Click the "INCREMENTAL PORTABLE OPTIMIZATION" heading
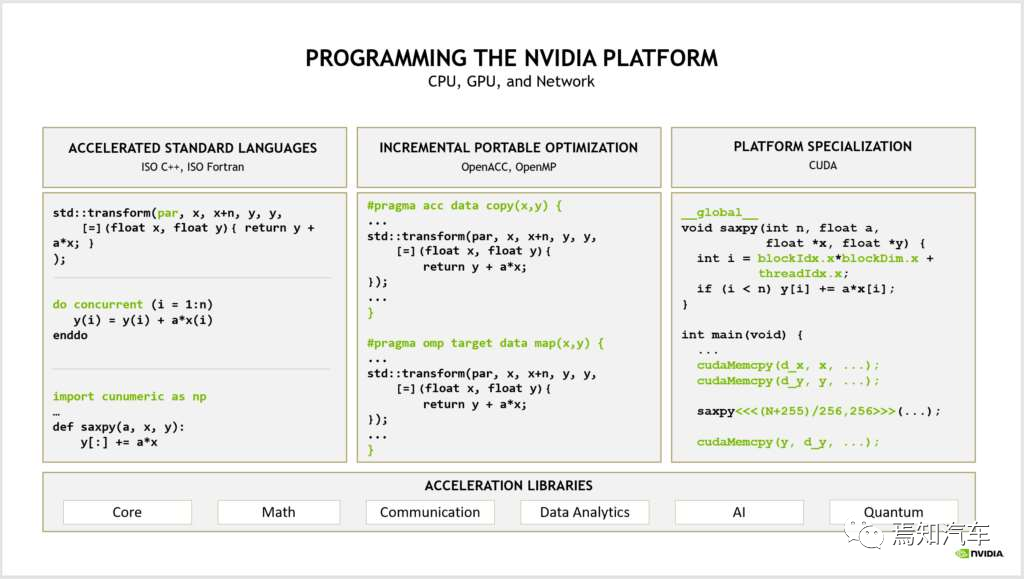The width and height of the screenshot is (1024, 579). pyautogui.click(x=509, y=148)
